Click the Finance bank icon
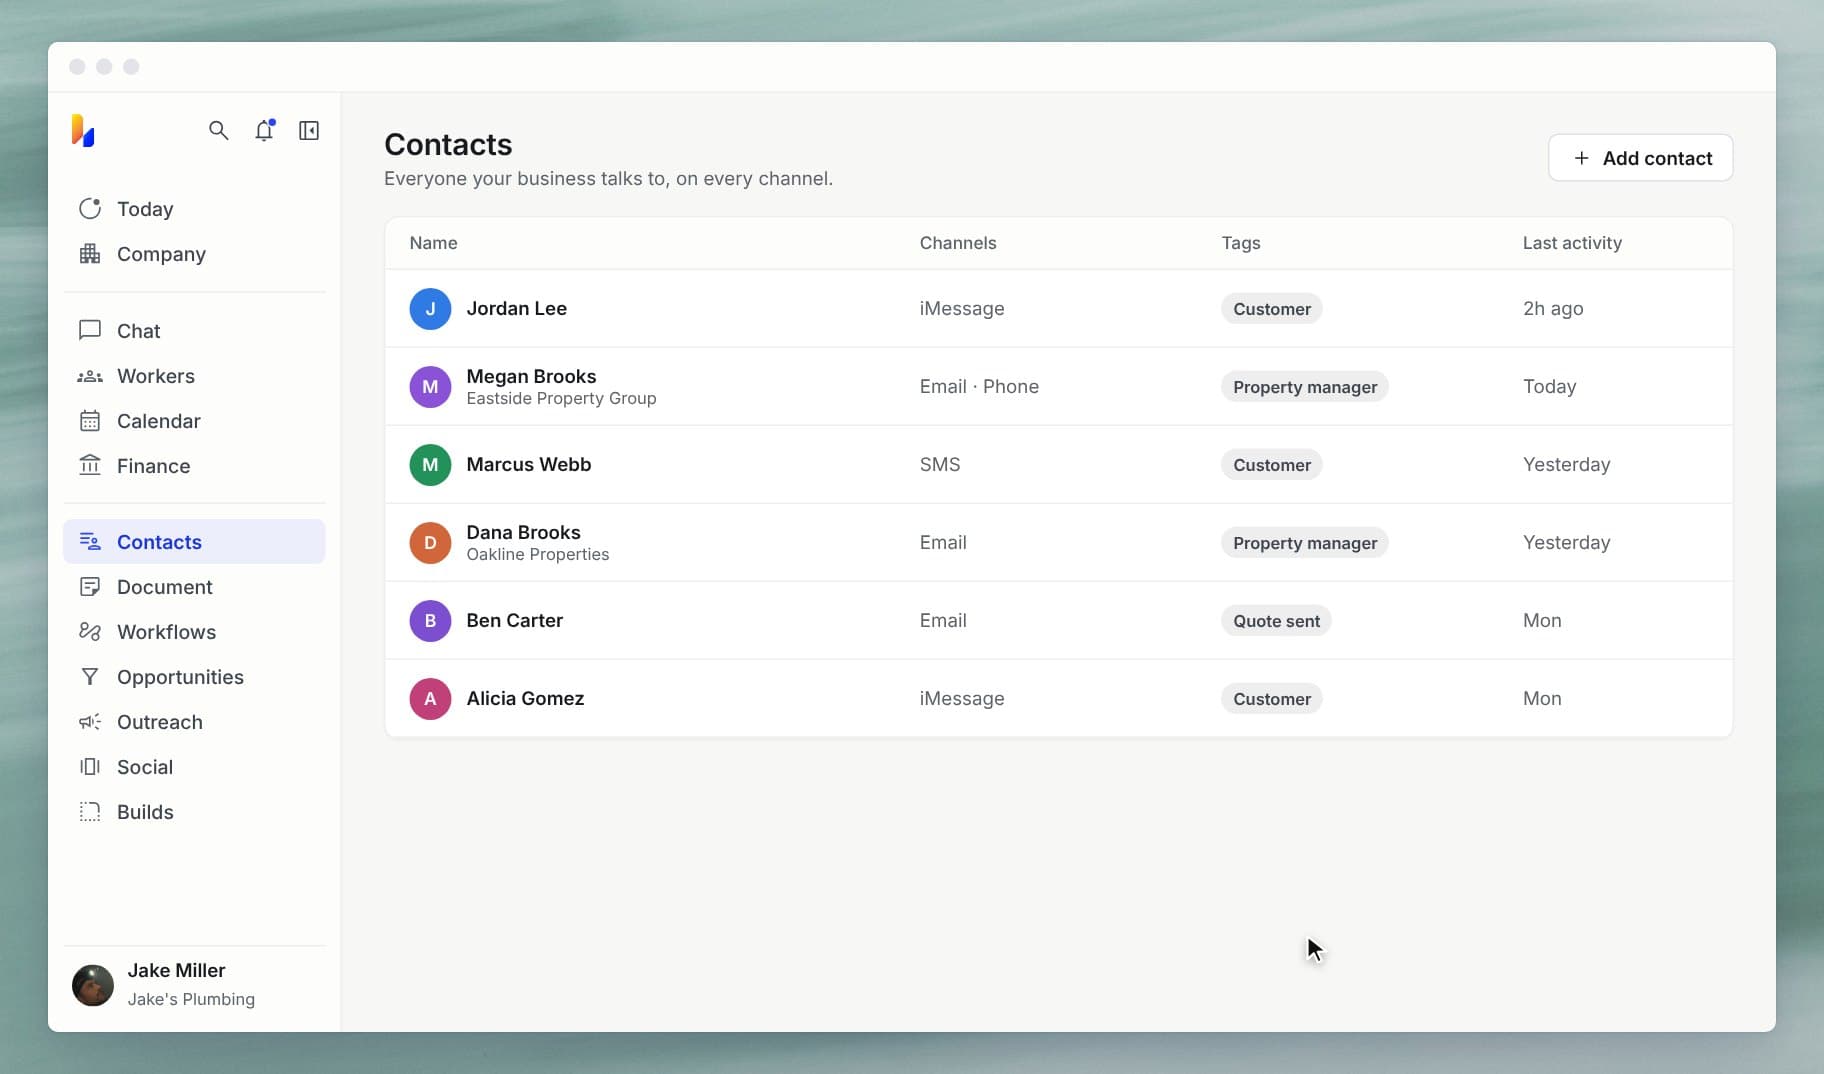 point(90,465)
